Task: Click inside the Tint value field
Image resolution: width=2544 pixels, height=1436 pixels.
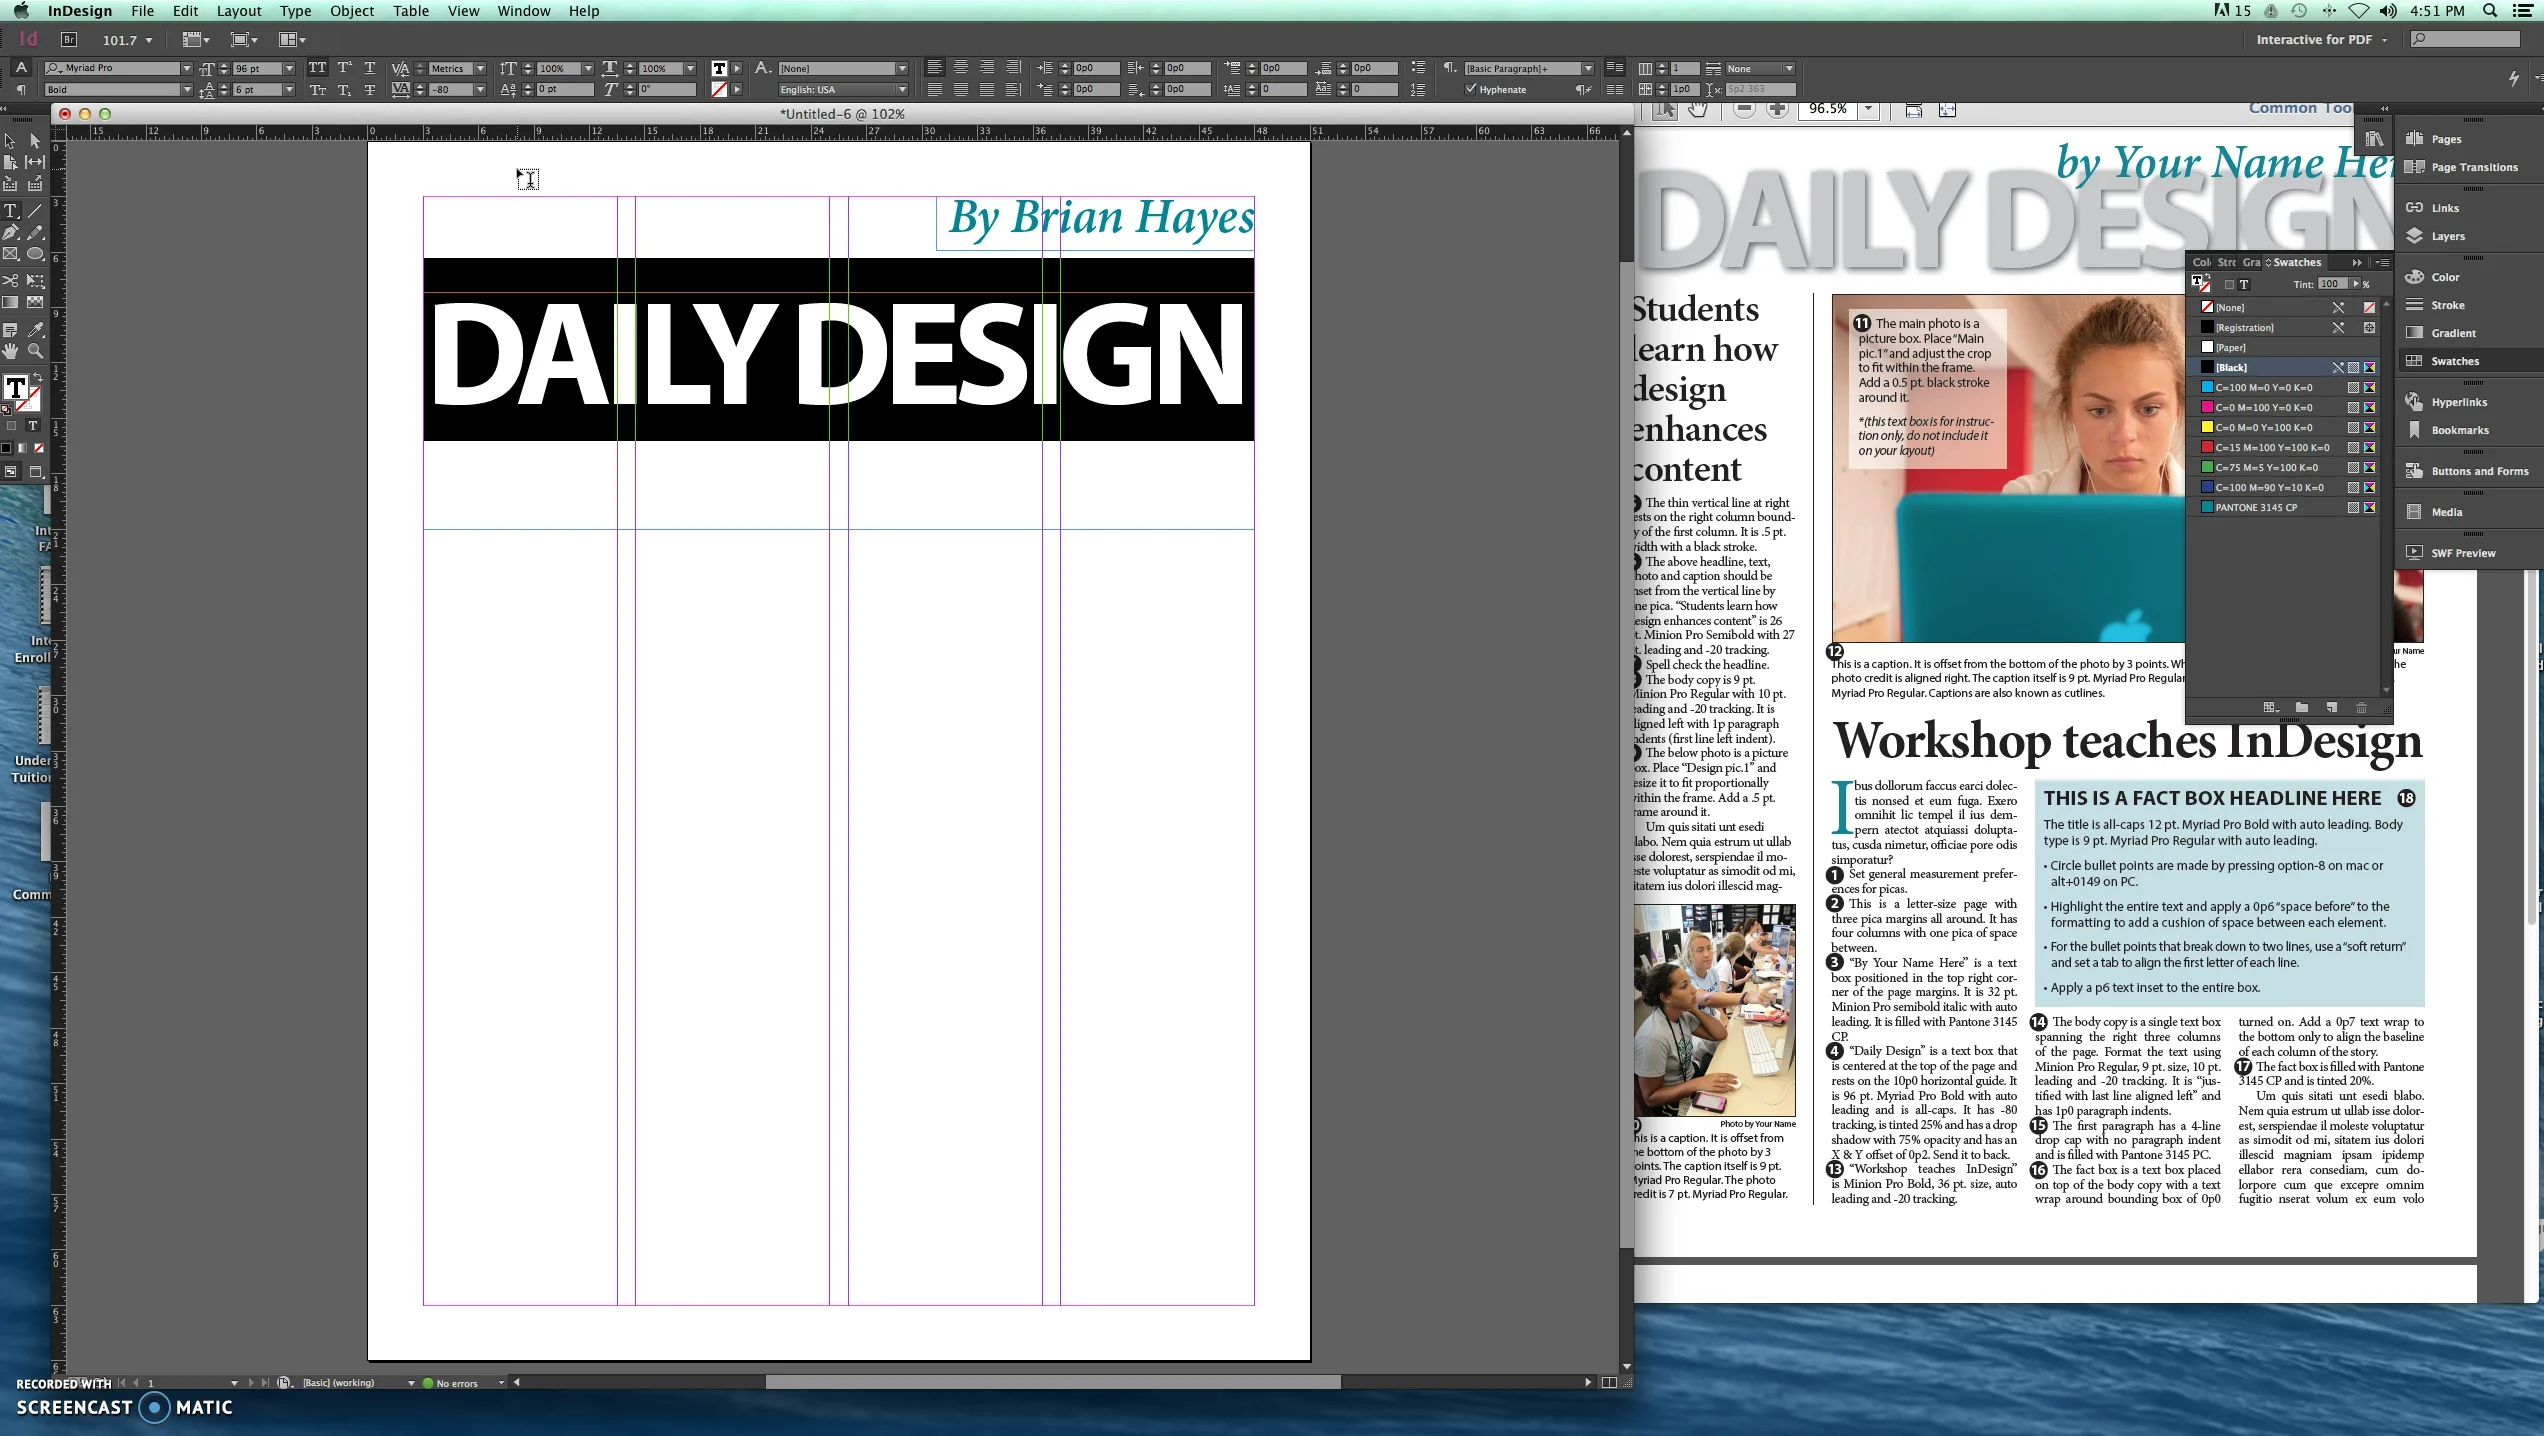Action: pos(2331,284)
